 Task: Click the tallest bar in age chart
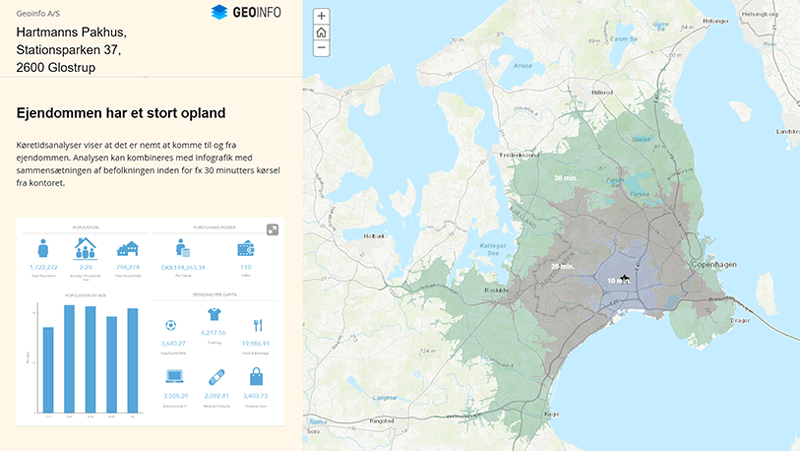click(x=70, y=358)
